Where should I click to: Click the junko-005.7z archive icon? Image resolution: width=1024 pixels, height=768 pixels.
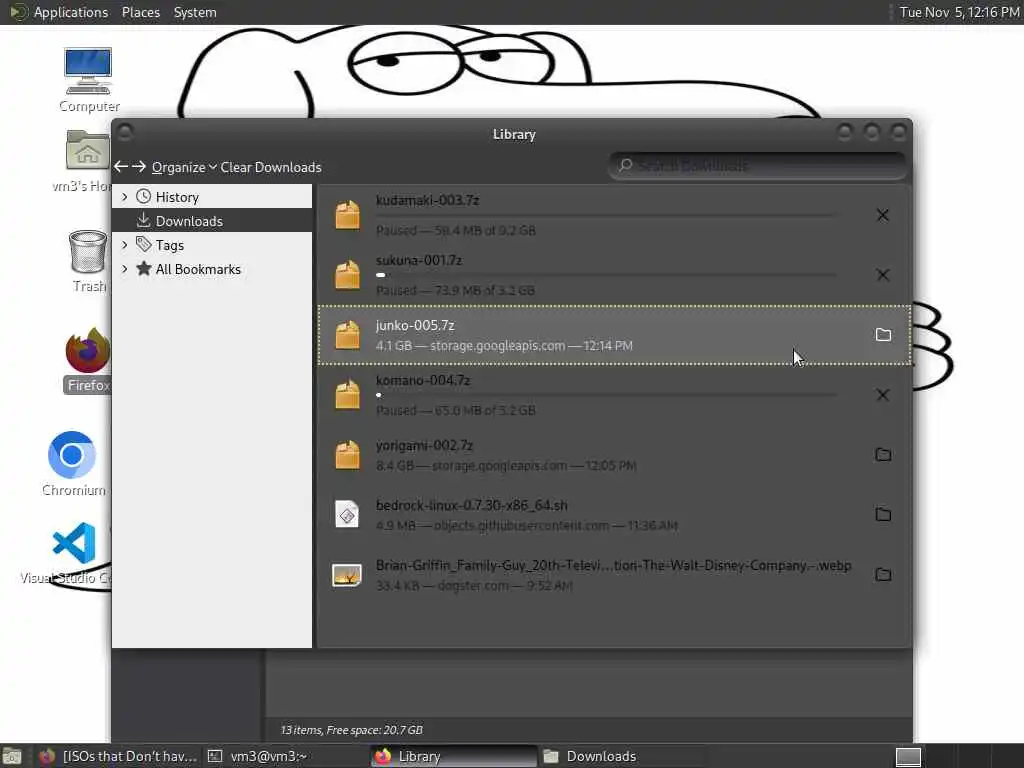[x=347, y=335]
